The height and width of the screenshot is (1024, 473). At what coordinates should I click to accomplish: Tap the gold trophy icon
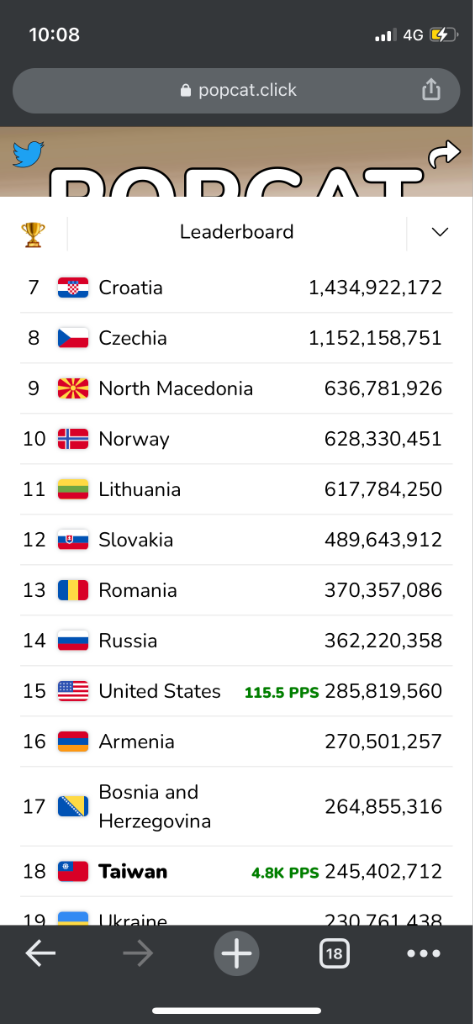tap(33, 232)
